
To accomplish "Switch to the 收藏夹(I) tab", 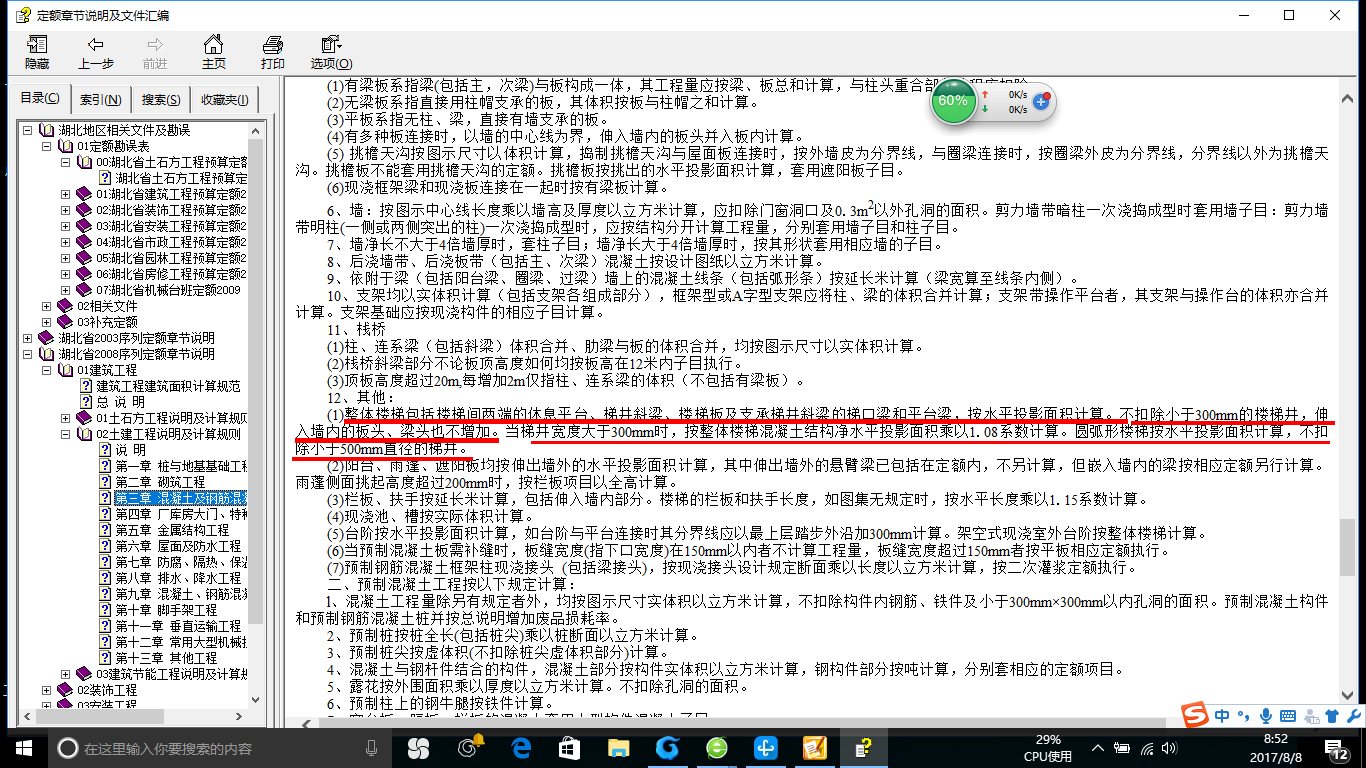I will pos(226,99).
